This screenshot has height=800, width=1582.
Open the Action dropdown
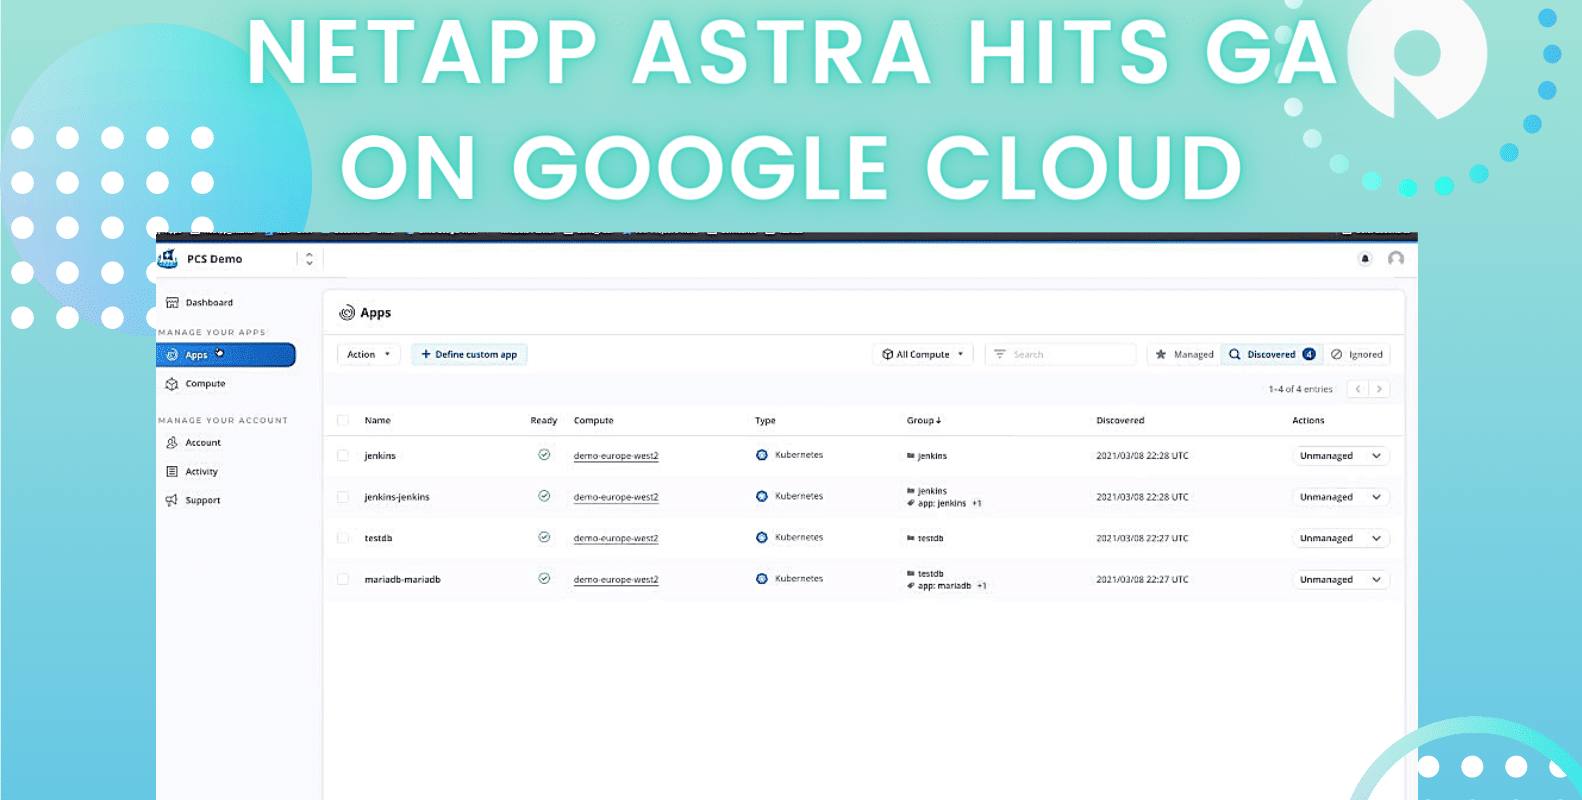[x=368, y=354]
